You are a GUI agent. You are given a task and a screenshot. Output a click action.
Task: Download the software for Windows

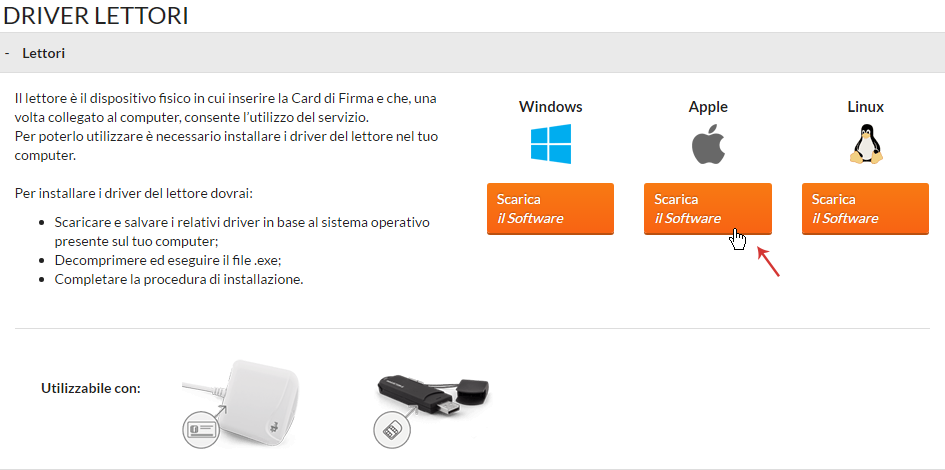[550, 208]
